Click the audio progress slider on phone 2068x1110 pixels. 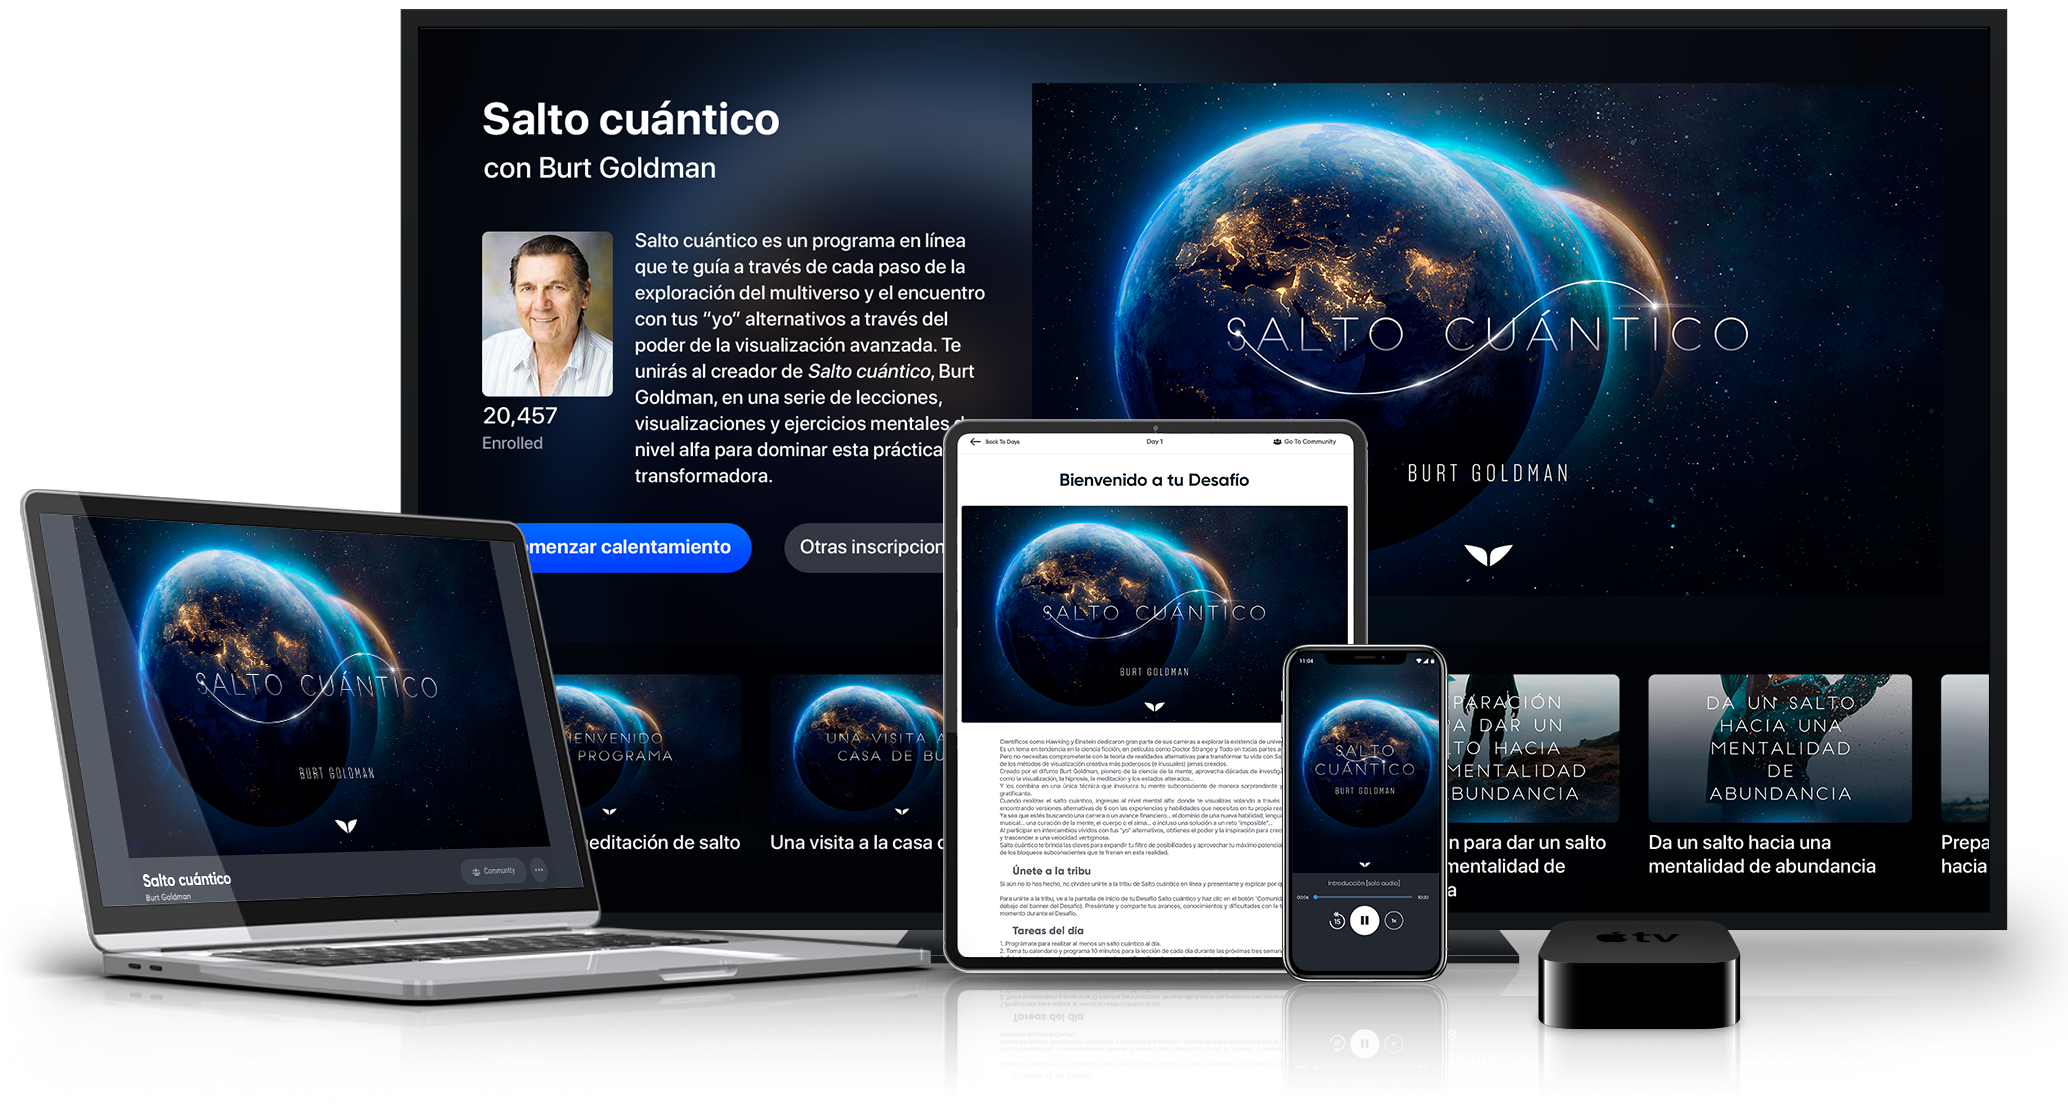[1363, 898]
